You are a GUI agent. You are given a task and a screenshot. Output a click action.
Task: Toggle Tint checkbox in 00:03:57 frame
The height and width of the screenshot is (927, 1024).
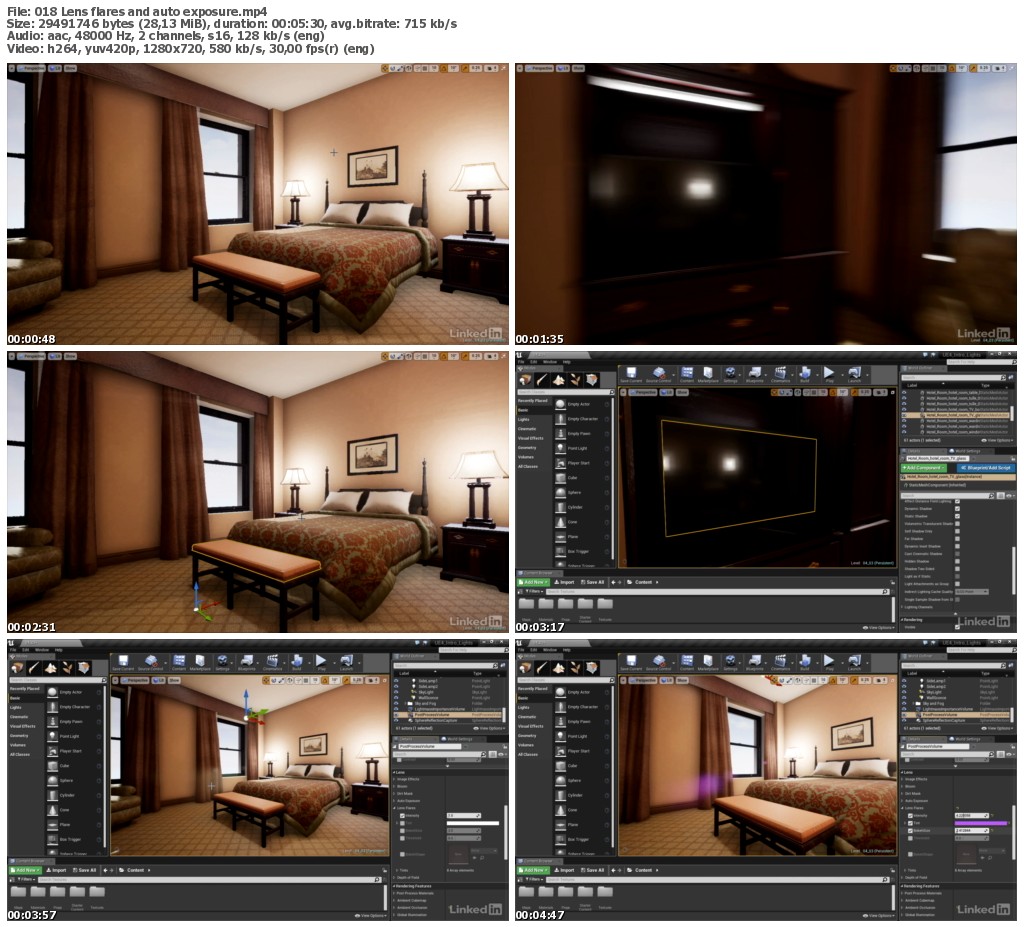tap(402, 823)
